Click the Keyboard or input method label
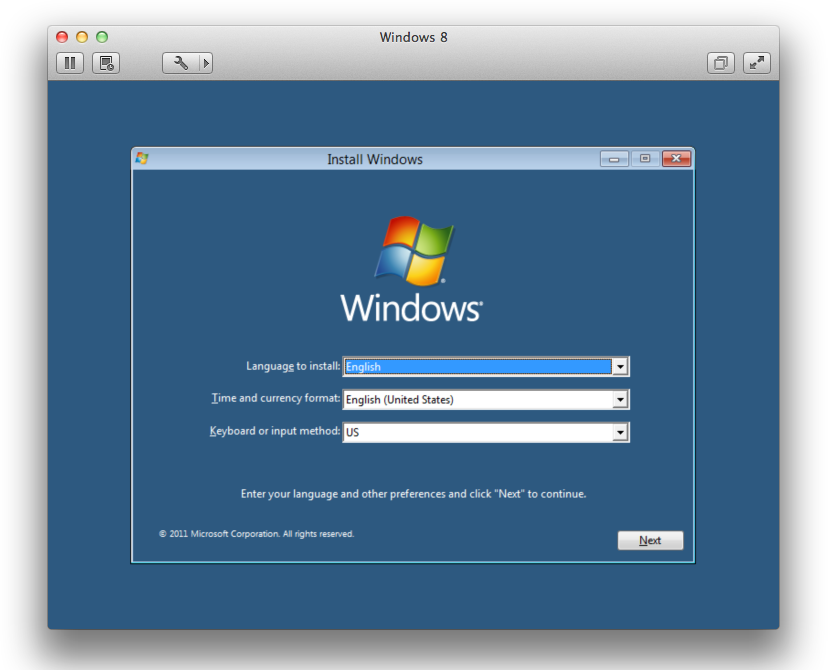Screen dimensions: 830x670 coord(275,431)
